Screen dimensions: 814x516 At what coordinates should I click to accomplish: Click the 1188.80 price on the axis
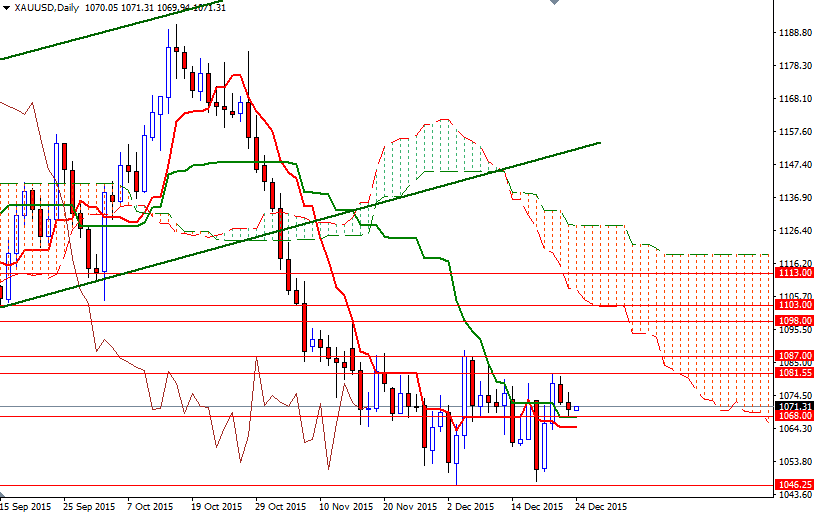coord(793,33)
